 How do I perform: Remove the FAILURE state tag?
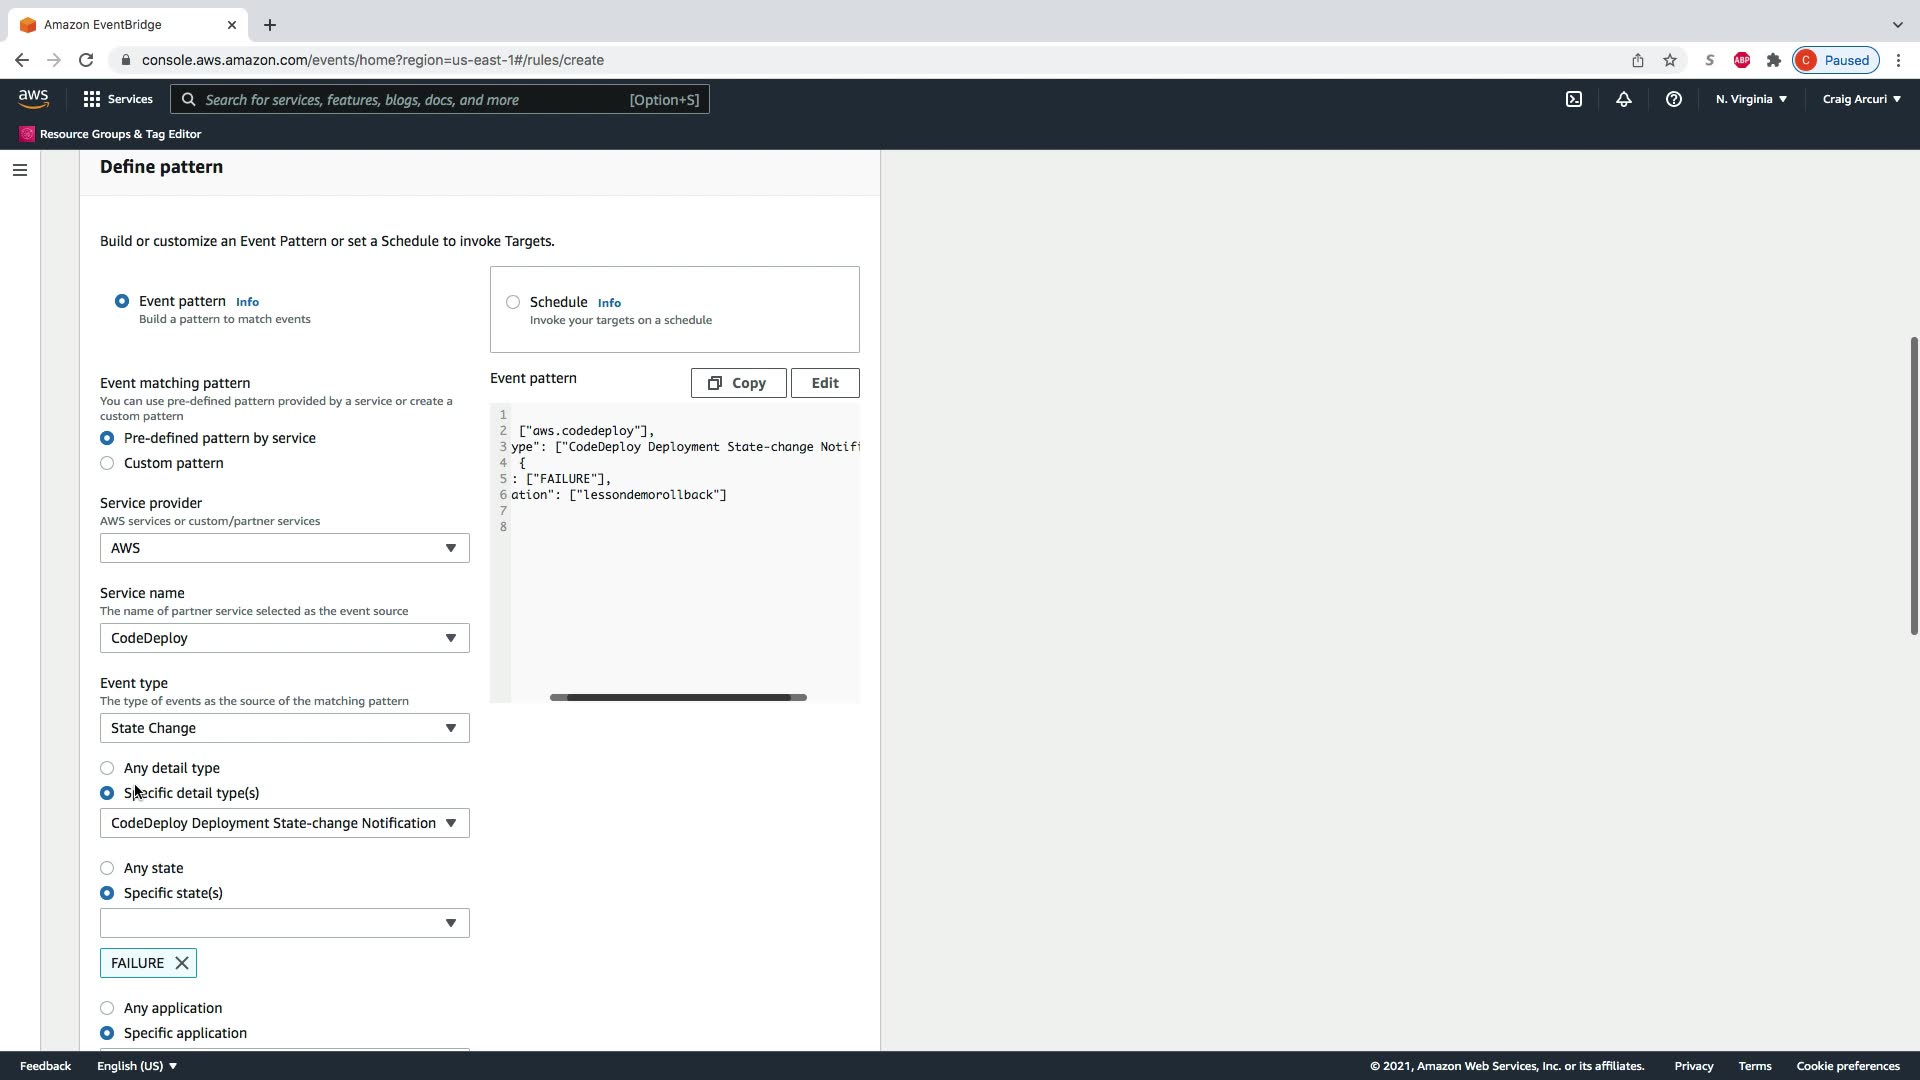pos(182,963)
